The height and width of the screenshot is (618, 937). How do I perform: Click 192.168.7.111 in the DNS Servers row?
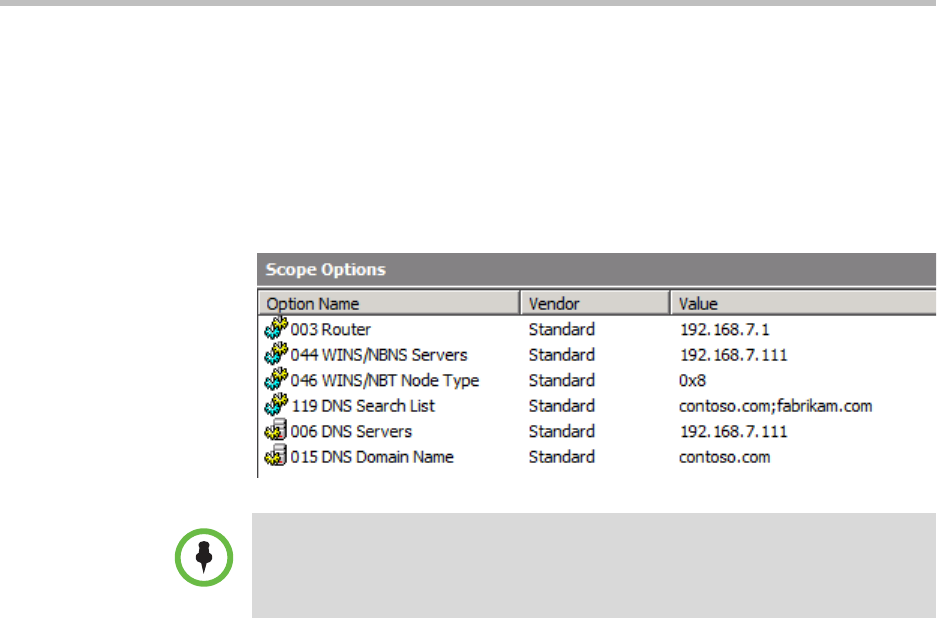734,432
